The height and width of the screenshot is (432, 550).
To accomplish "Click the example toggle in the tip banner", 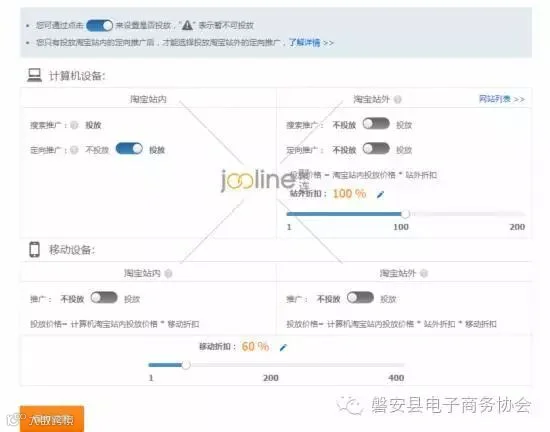I will click(100, 25).
